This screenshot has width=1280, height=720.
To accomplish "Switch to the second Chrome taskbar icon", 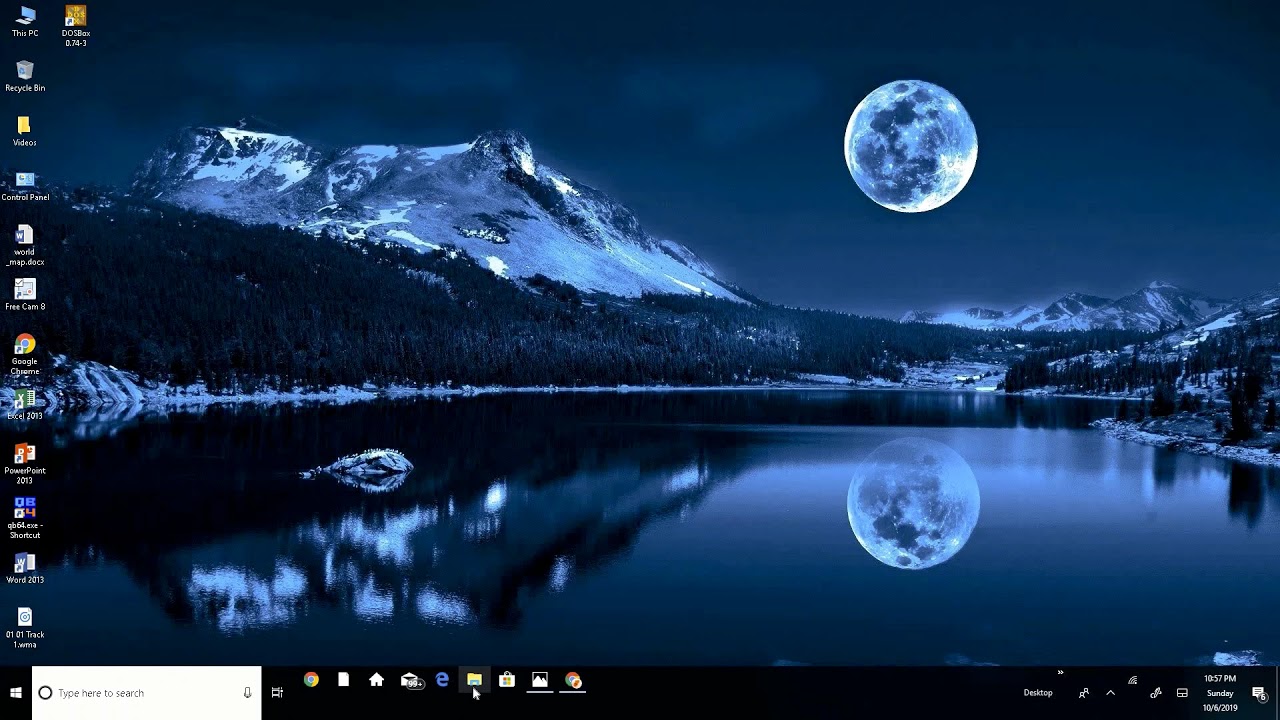I will click(x=573, y=680).
